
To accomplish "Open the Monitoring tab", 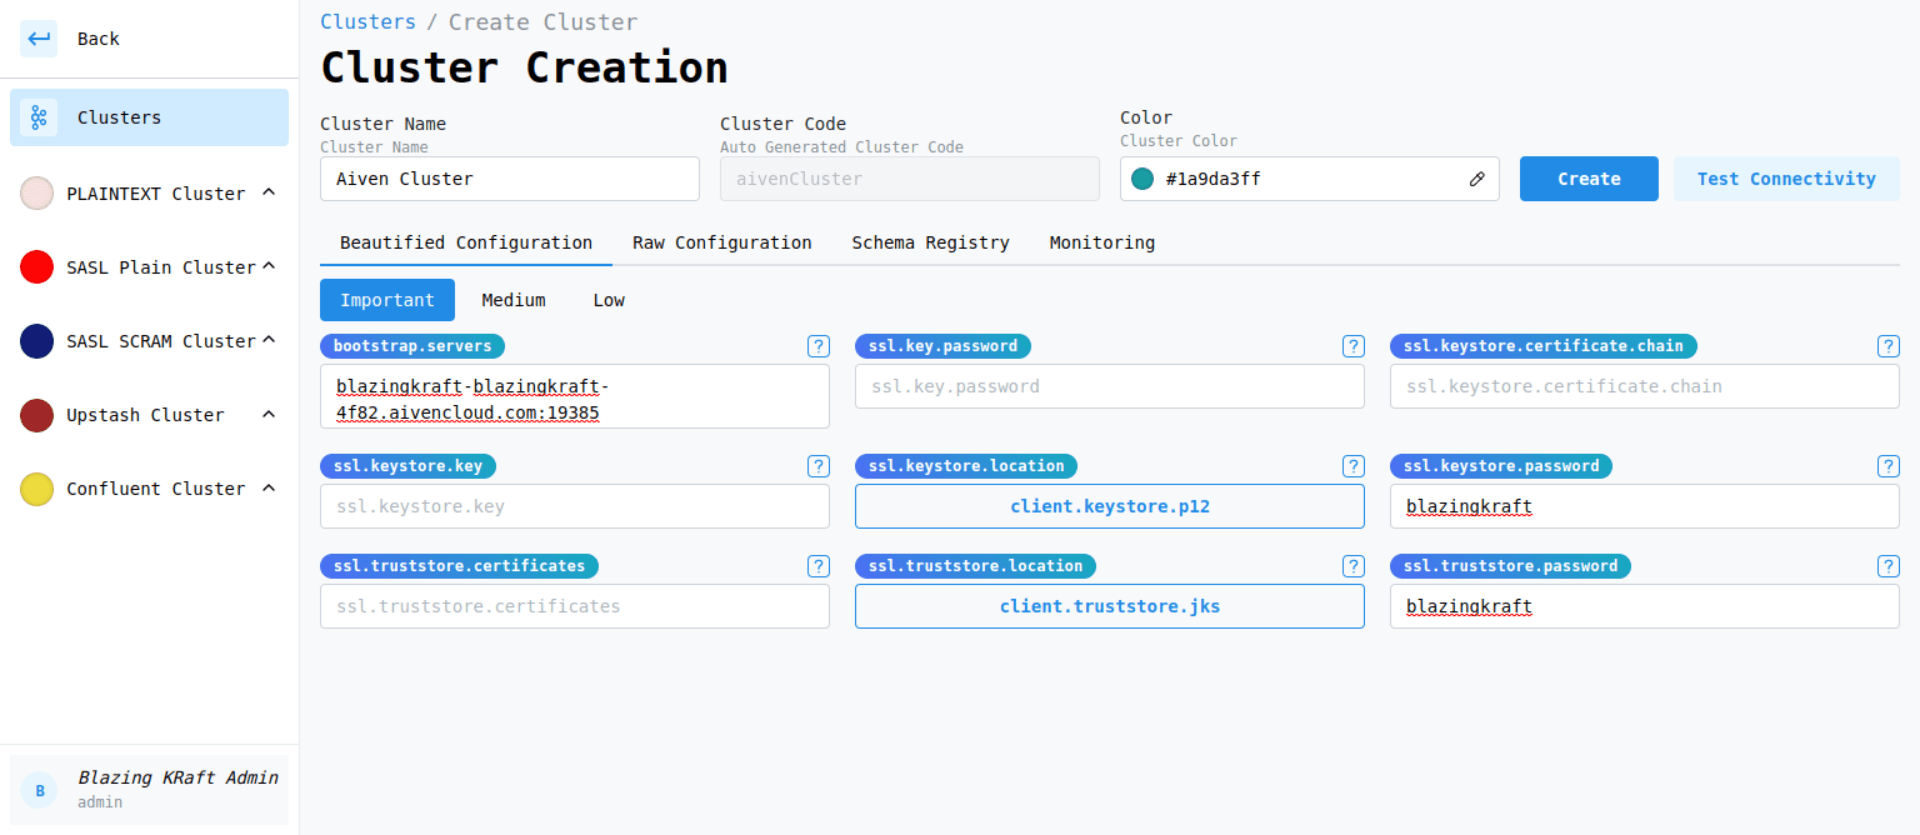I will (x=1102, y=243).
